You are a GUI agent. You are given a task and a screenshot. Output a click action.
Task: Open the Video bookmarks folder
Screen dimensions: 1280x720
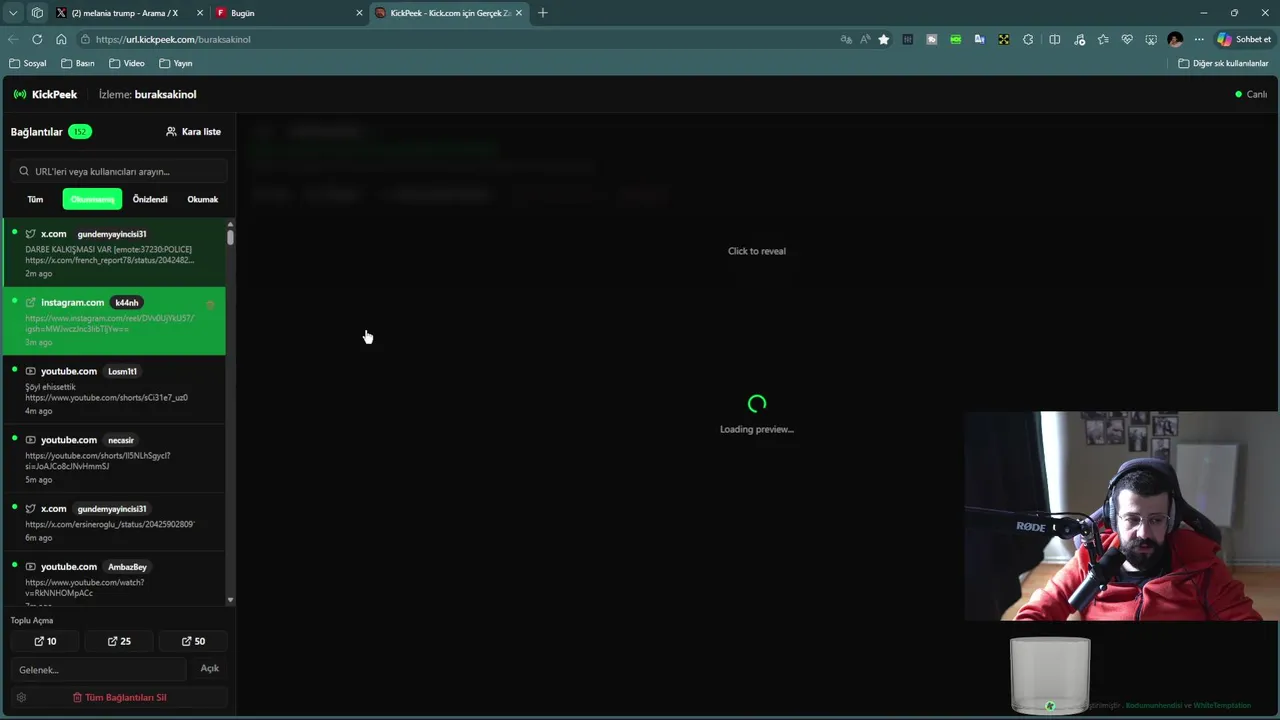pos(127,63)
